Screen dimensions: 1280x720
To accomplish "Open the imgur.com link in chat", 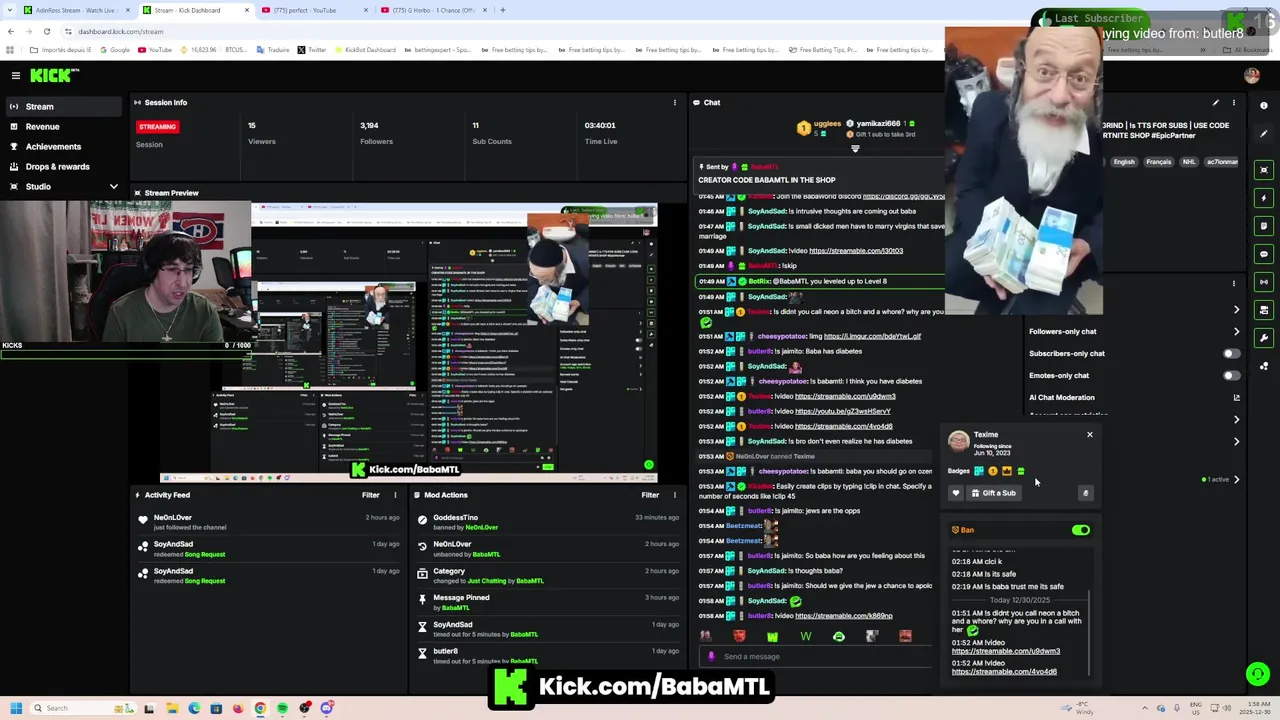I will tap(872, 336).
